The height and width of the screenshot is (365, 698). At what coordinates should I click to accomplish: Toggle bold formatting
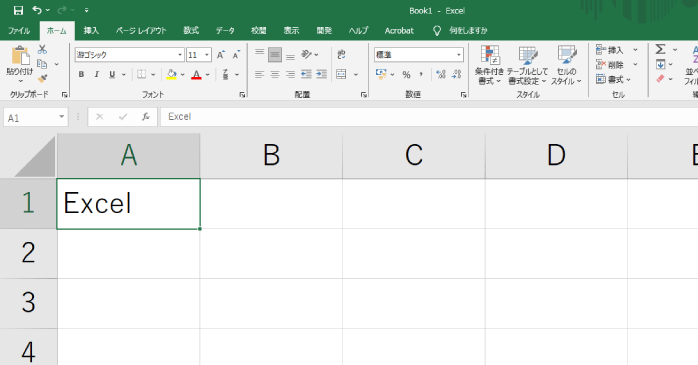tap(81, 74)
